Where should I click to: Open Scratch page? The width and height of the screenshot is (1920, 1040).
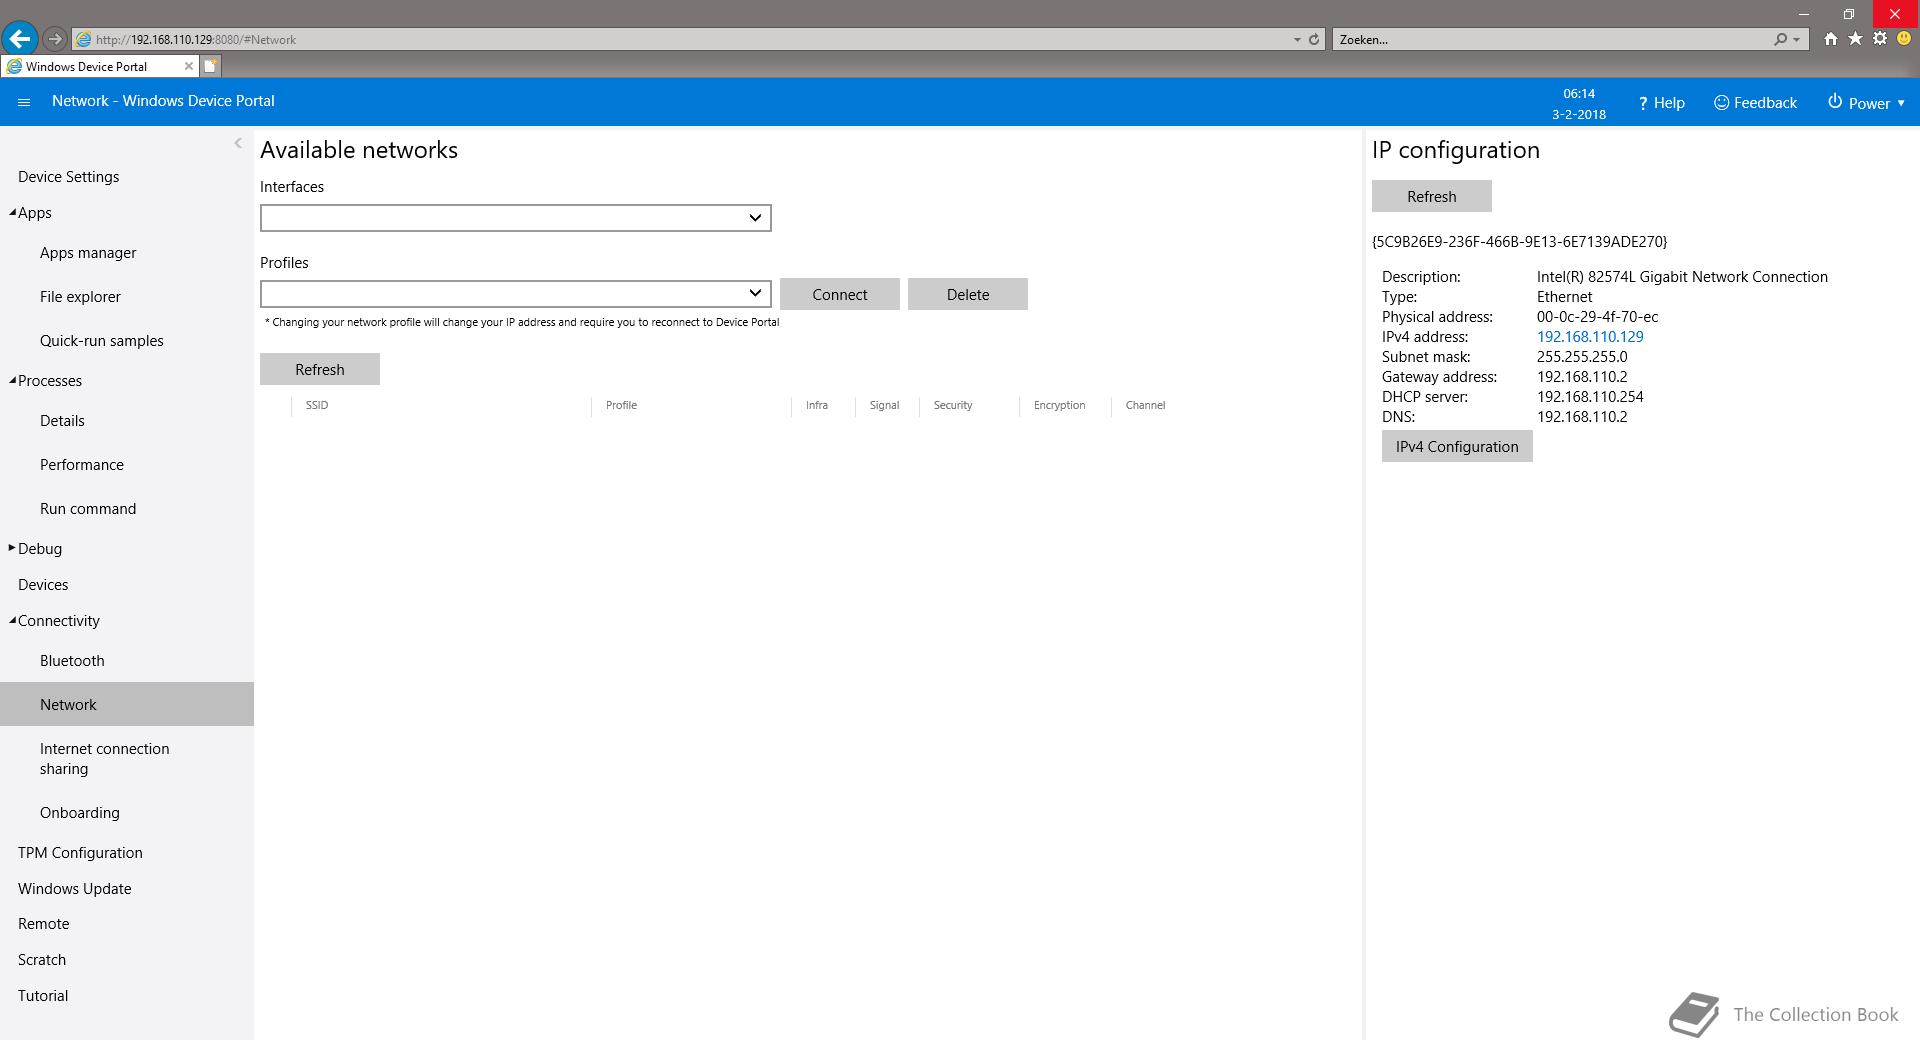[42, 960]
